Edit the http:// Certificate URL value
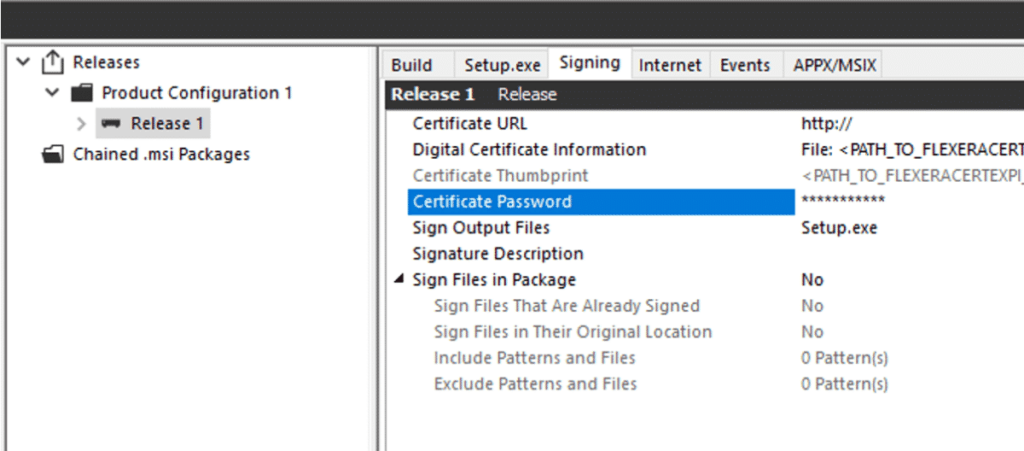This screenshot has width=1024, height=451. [826, 123]
